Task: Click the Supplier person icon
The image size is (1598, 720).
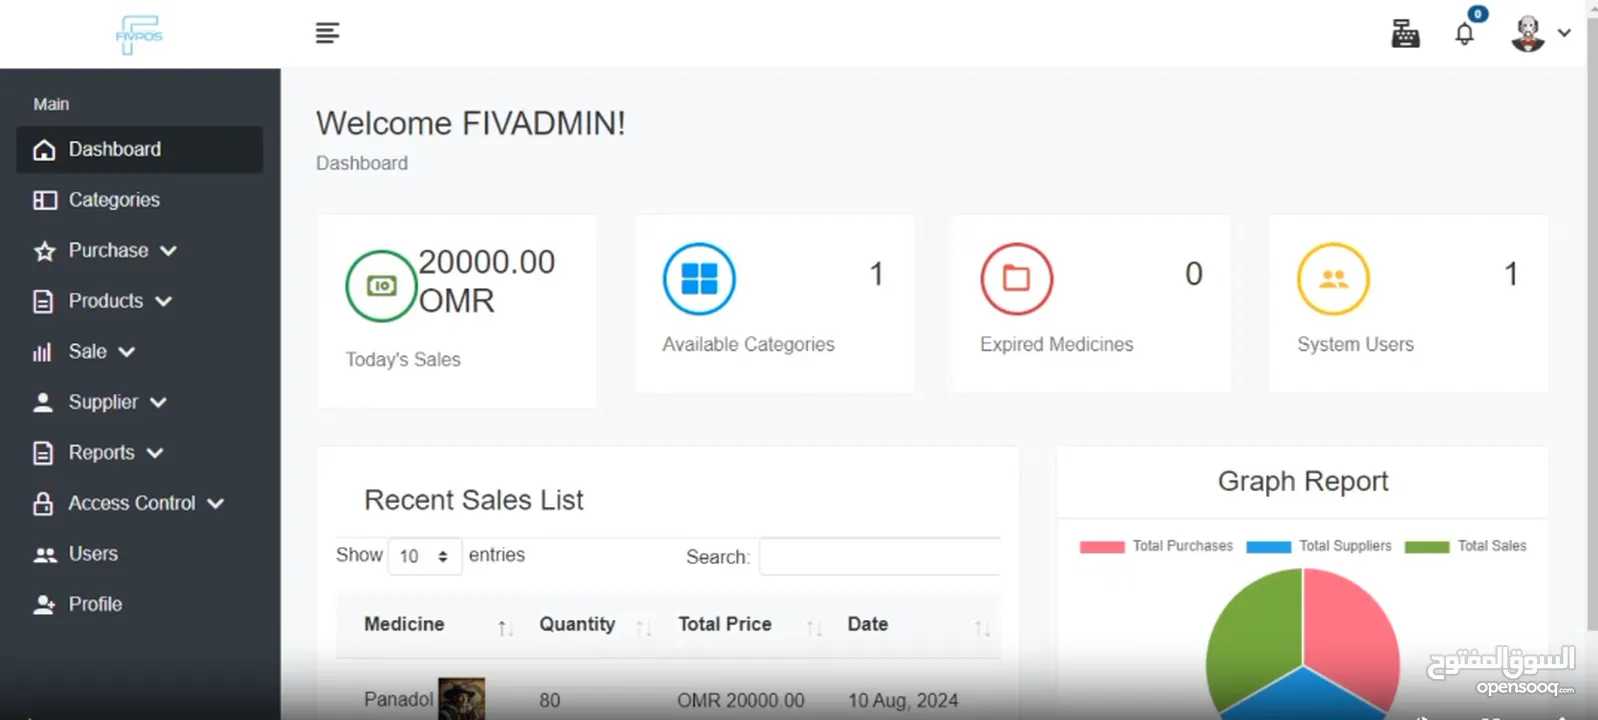Action: tap(43, 402)
